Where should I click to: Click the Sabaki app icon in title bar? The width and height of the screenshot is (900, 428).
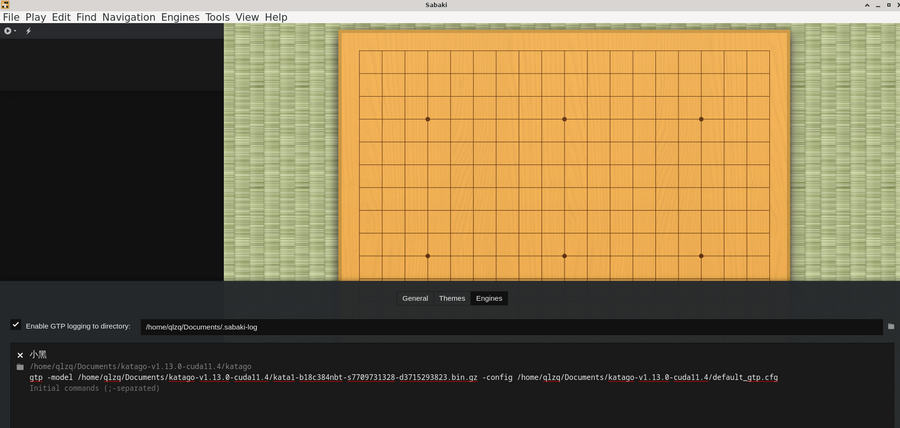pyautogui.click(x=5, y=5)
